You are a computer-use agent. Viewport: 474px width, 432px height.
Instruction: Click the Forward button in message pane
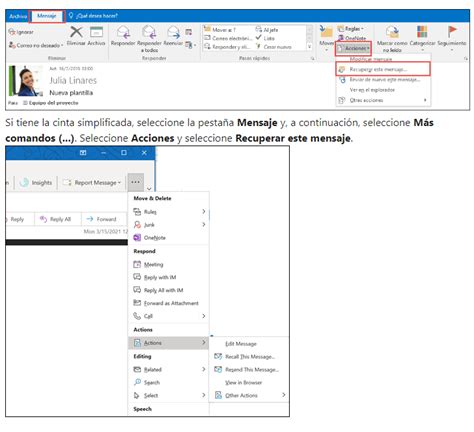pos(102,219)
